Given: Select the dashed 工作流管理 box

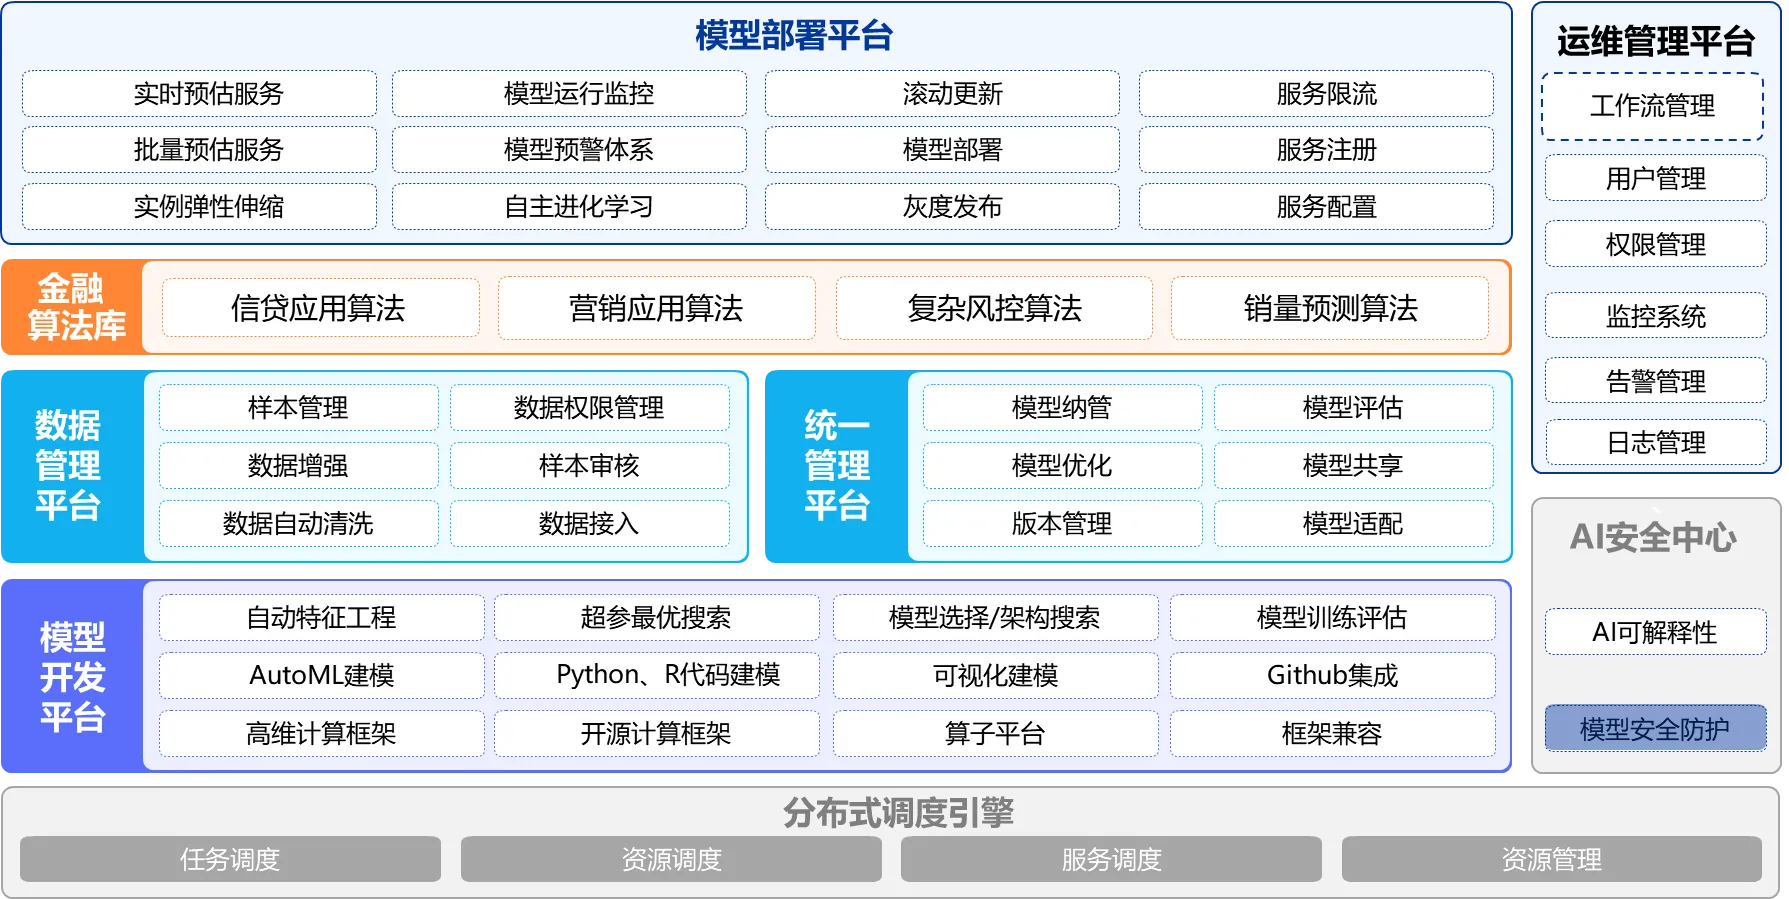Looking at the screenshot, I should coord(1652,106).
